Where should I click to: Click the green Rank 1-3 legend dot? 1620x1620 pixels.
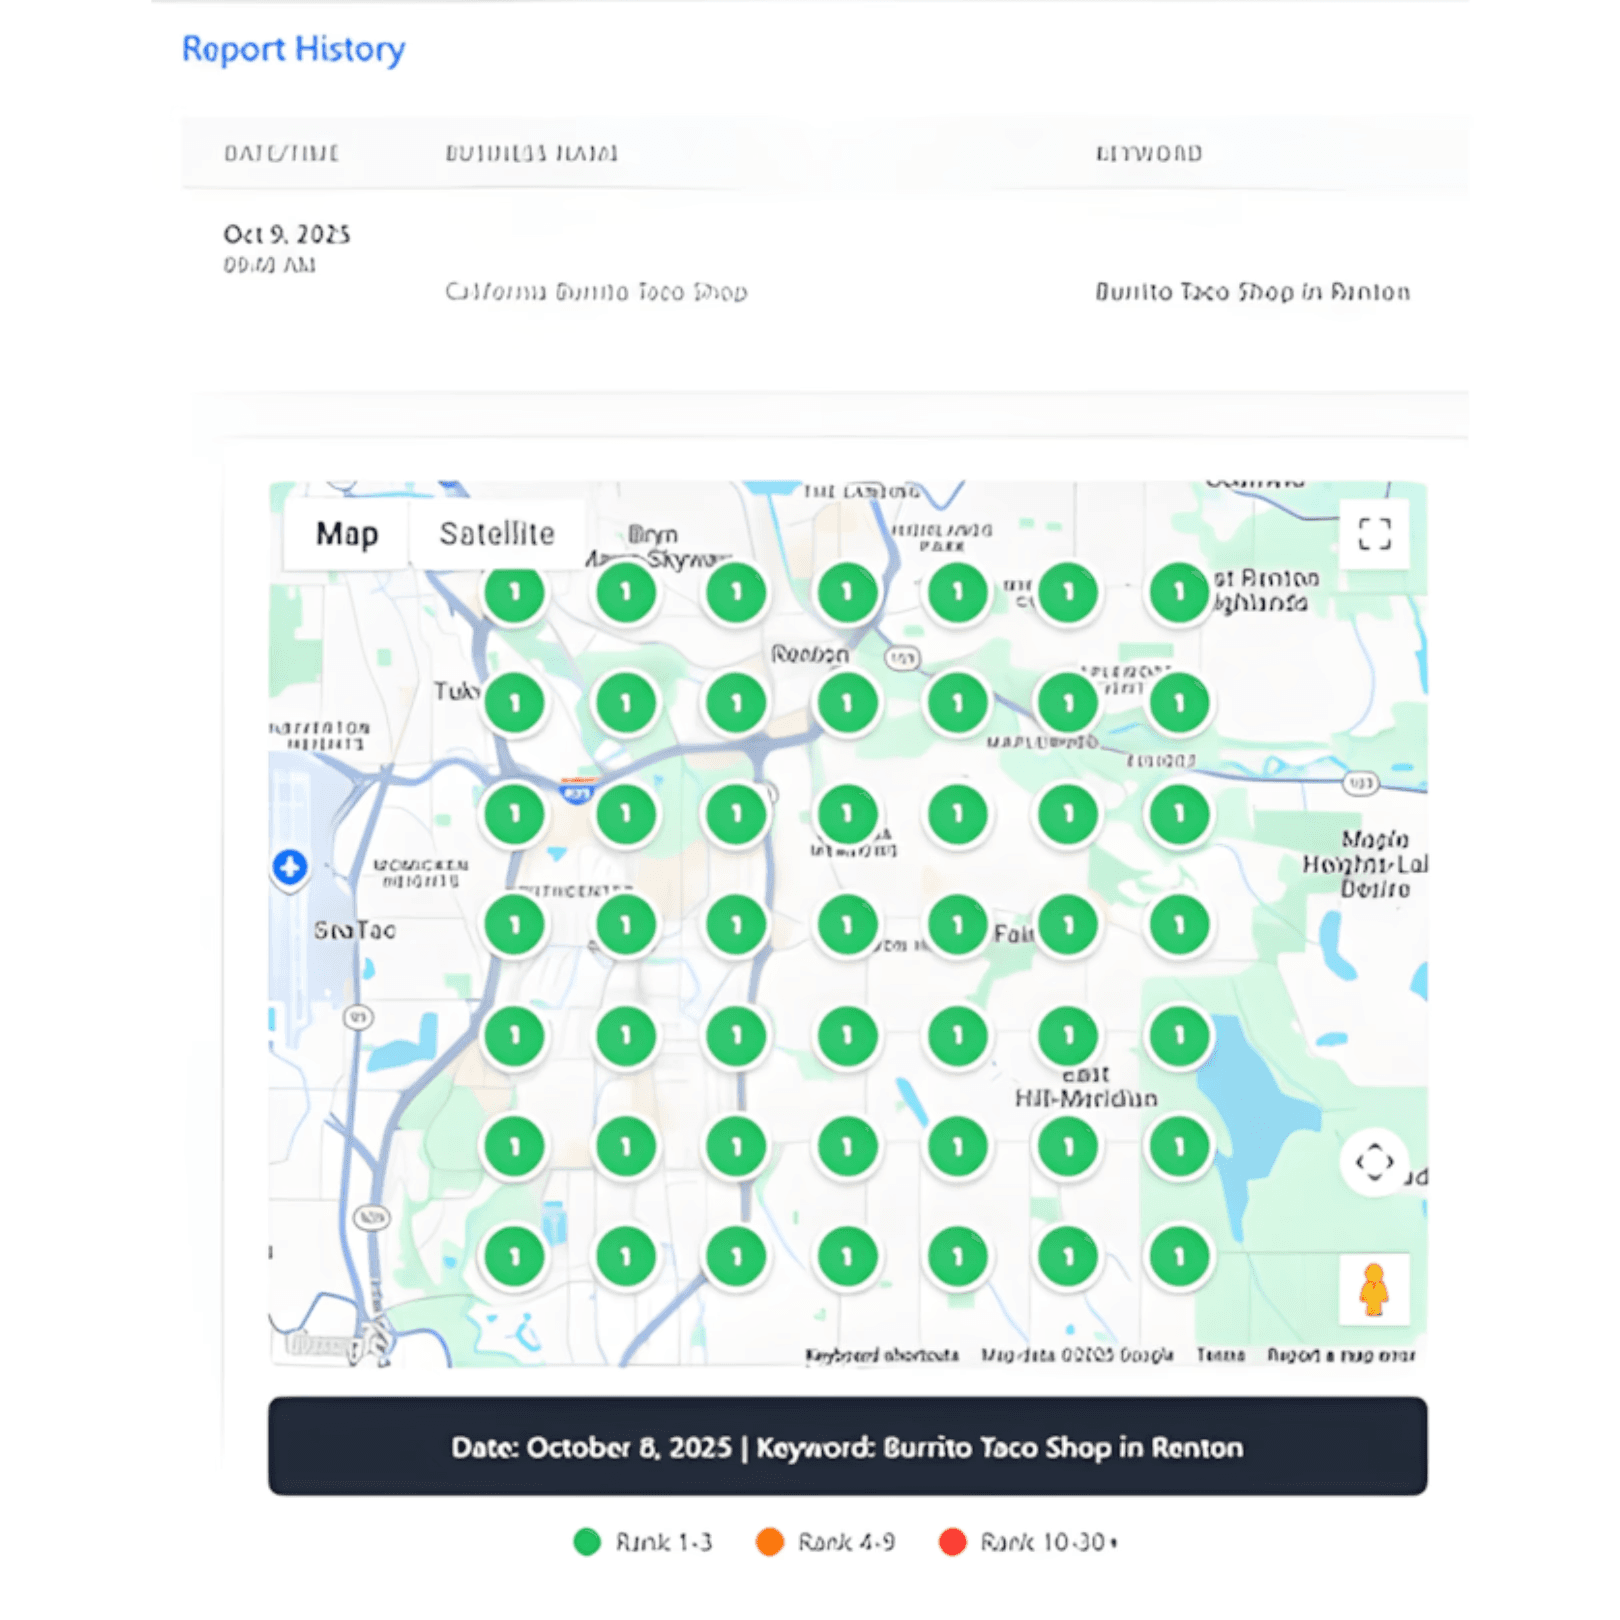click(x=587, y=1542)
